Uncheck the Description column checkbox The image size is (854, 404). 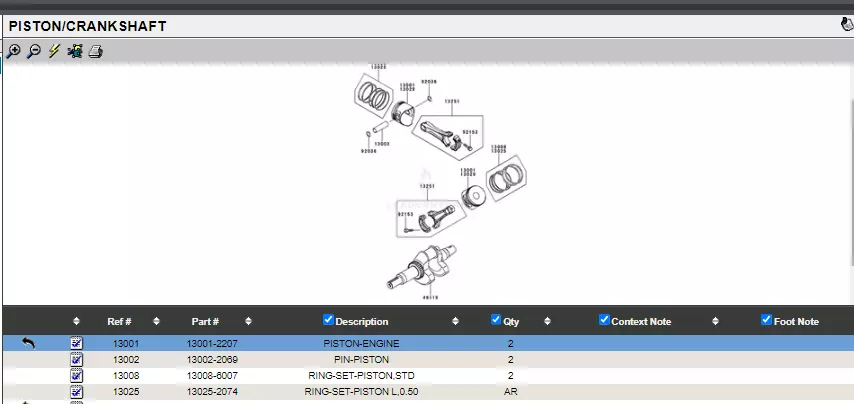pyautogui.click(x=328, y=320)
